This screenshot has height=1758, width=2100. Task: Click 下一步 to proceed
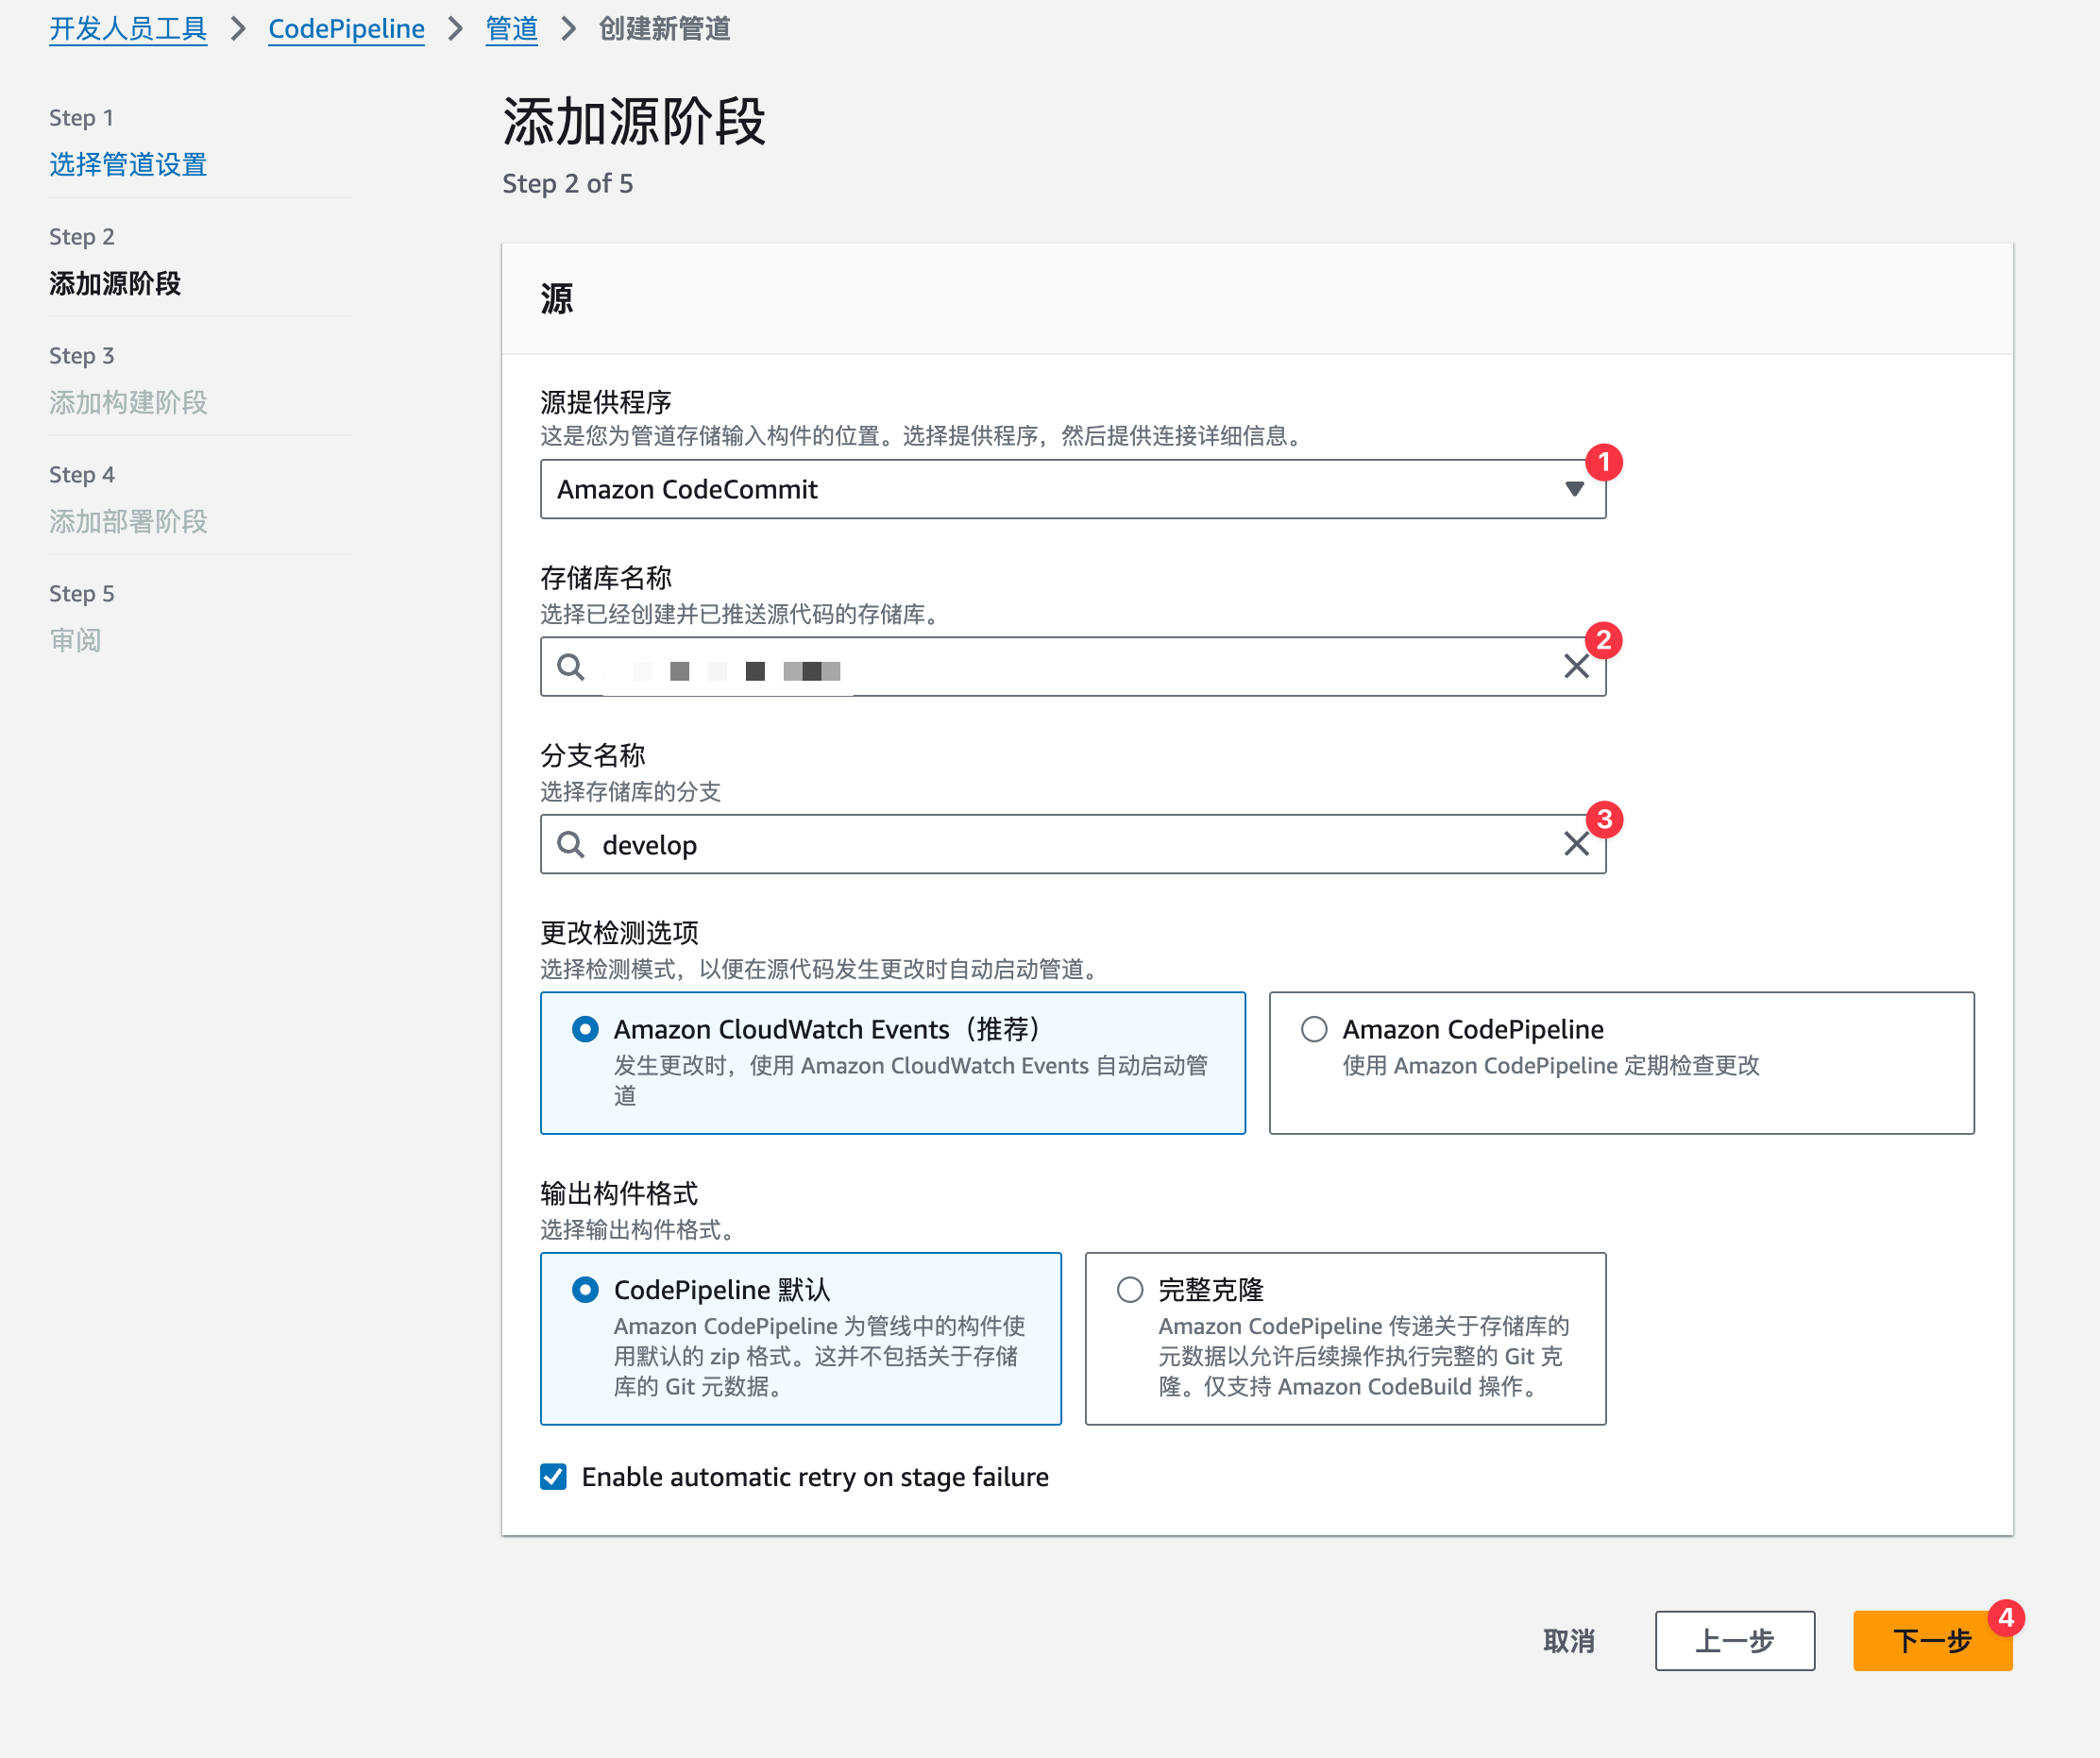click(1931, 1640)
